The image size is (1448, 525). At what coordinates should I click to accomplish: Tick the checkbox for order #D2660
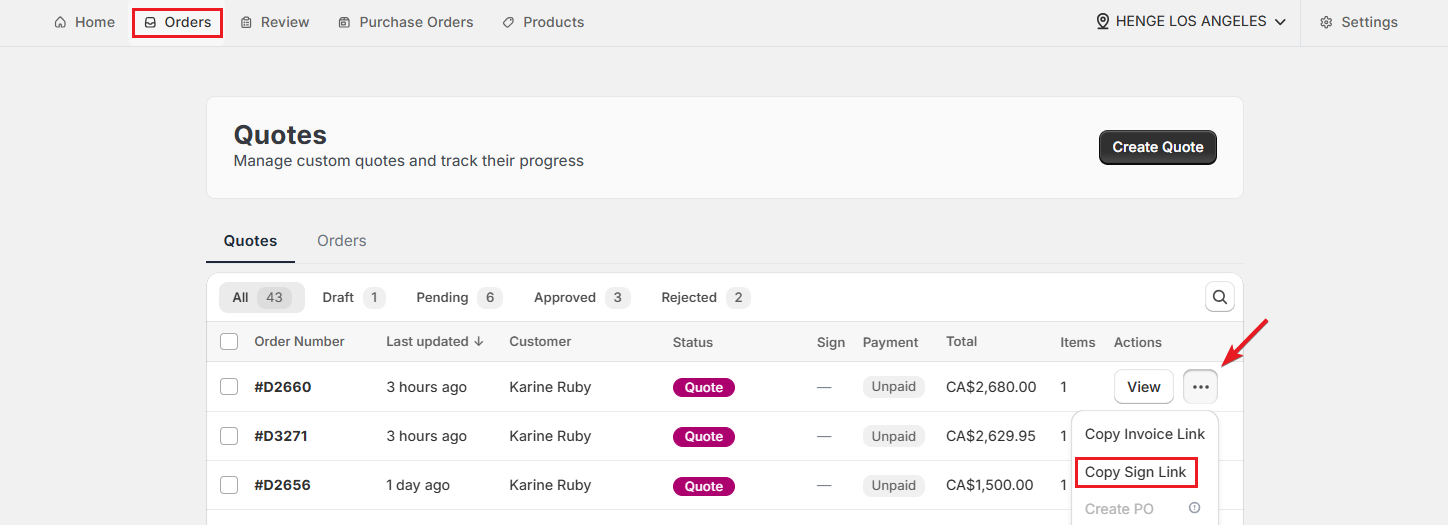229,387
